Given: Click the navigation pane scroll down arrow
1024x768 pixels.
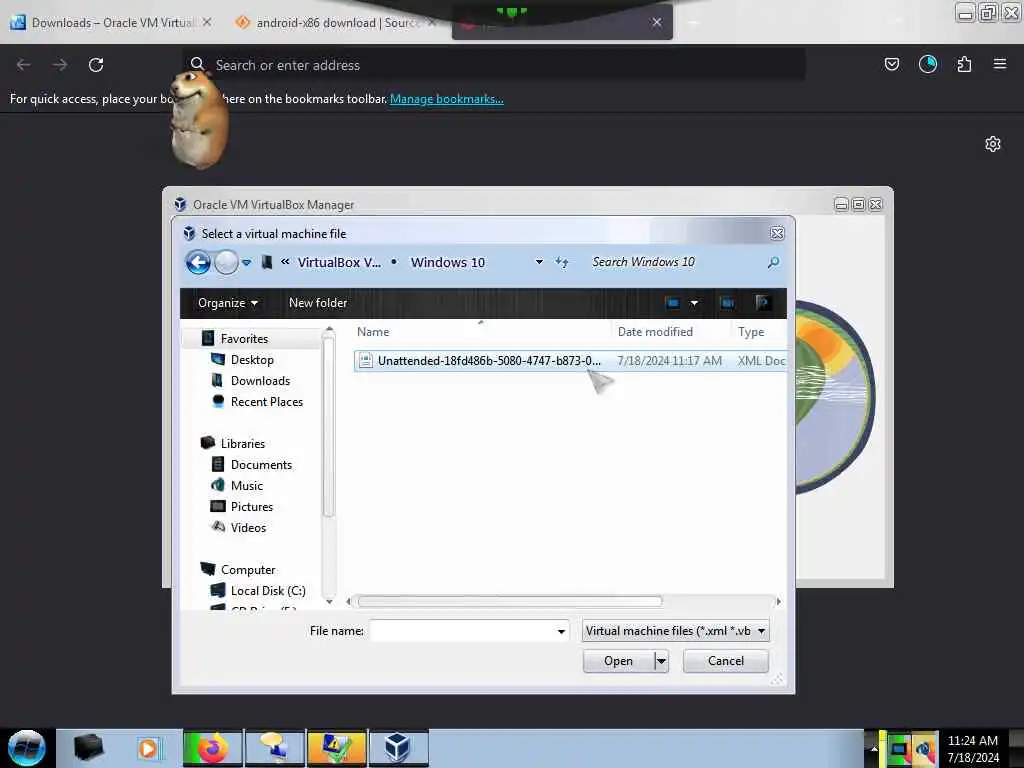Looking at the screenshot, I should coord(329,601).
